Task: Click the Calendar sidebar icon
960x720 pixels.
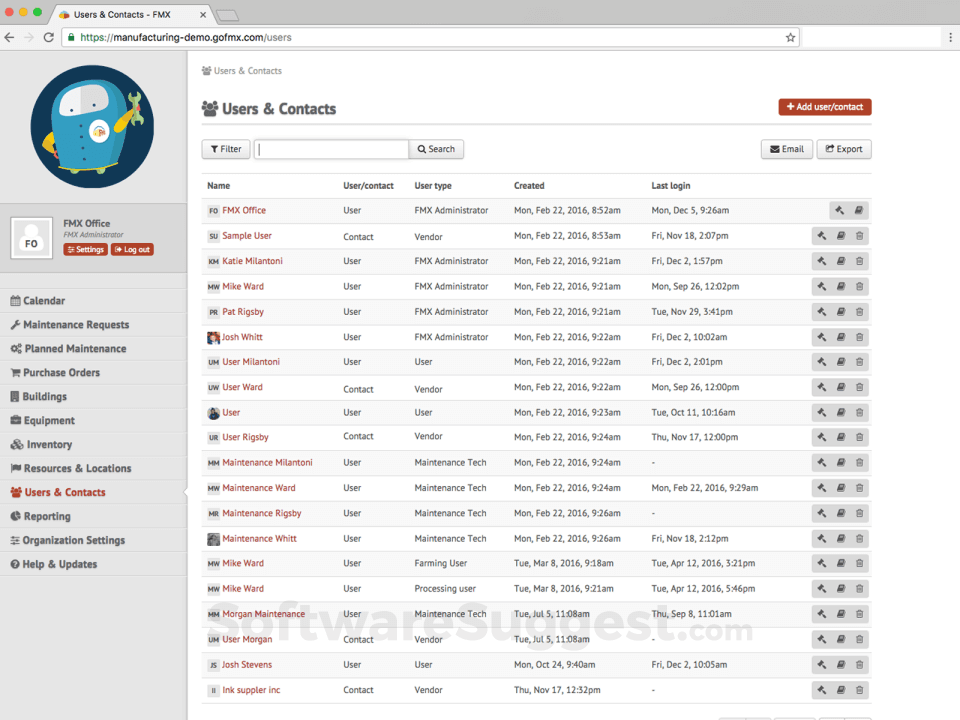Action: coord(15,300)
